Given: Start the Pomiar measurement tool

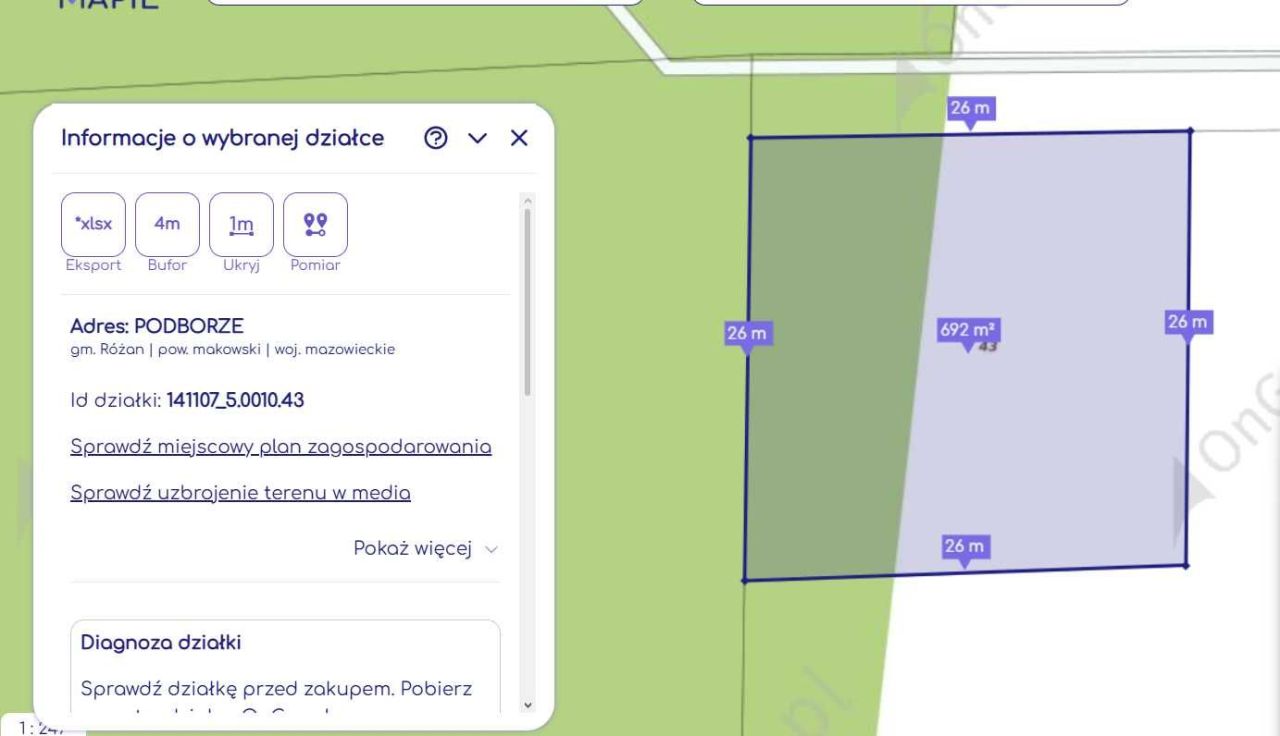Looking at the screenshot, I should click(315, 224).
